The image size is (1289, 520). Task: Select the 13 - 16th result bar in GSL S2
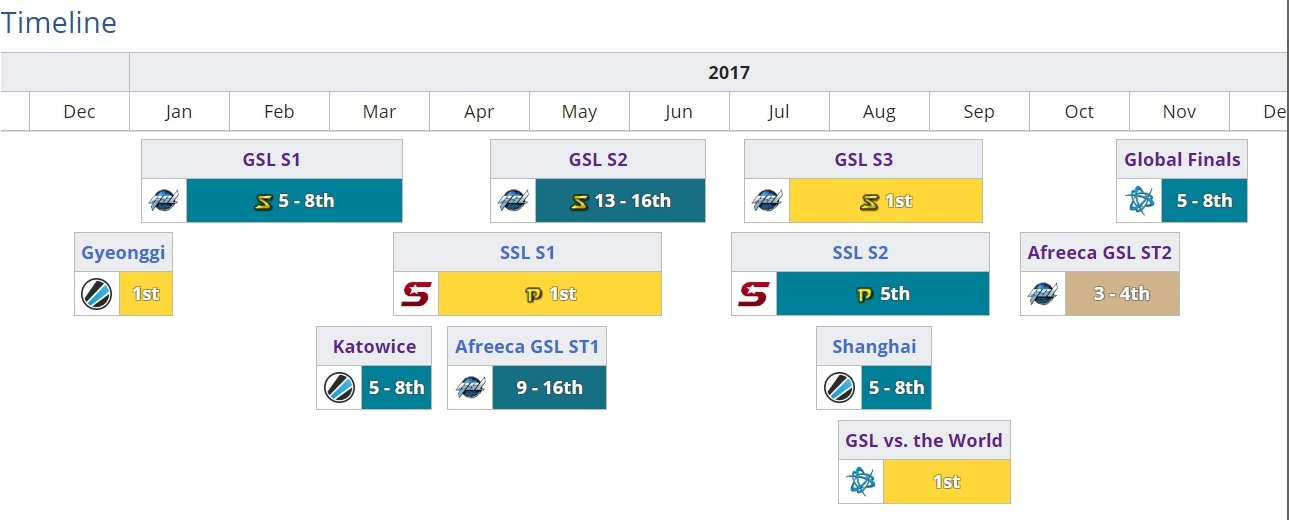[x=620, y=201]
